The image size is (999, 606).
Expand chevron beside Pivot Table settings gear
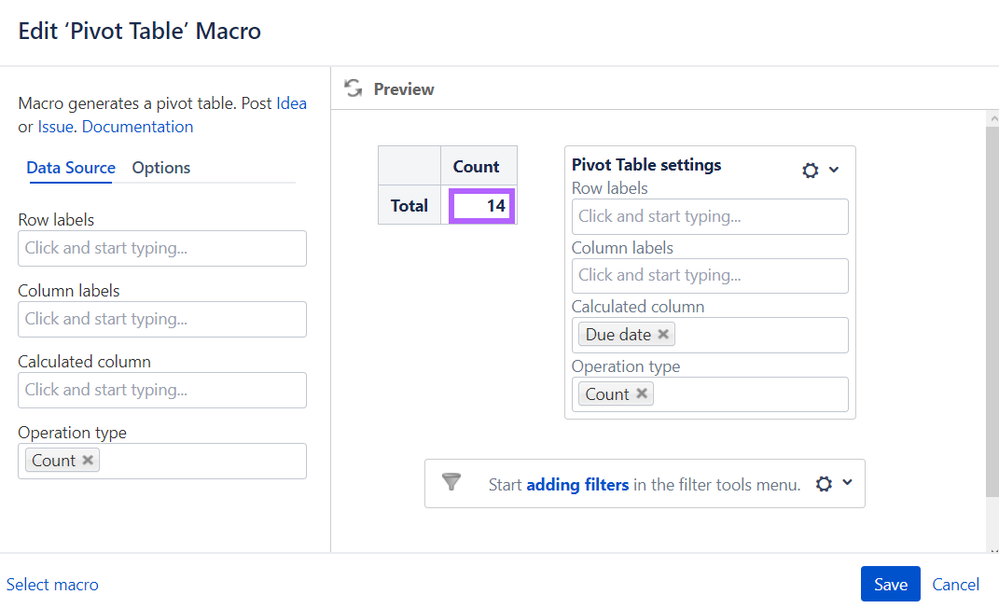coord(834,170)
